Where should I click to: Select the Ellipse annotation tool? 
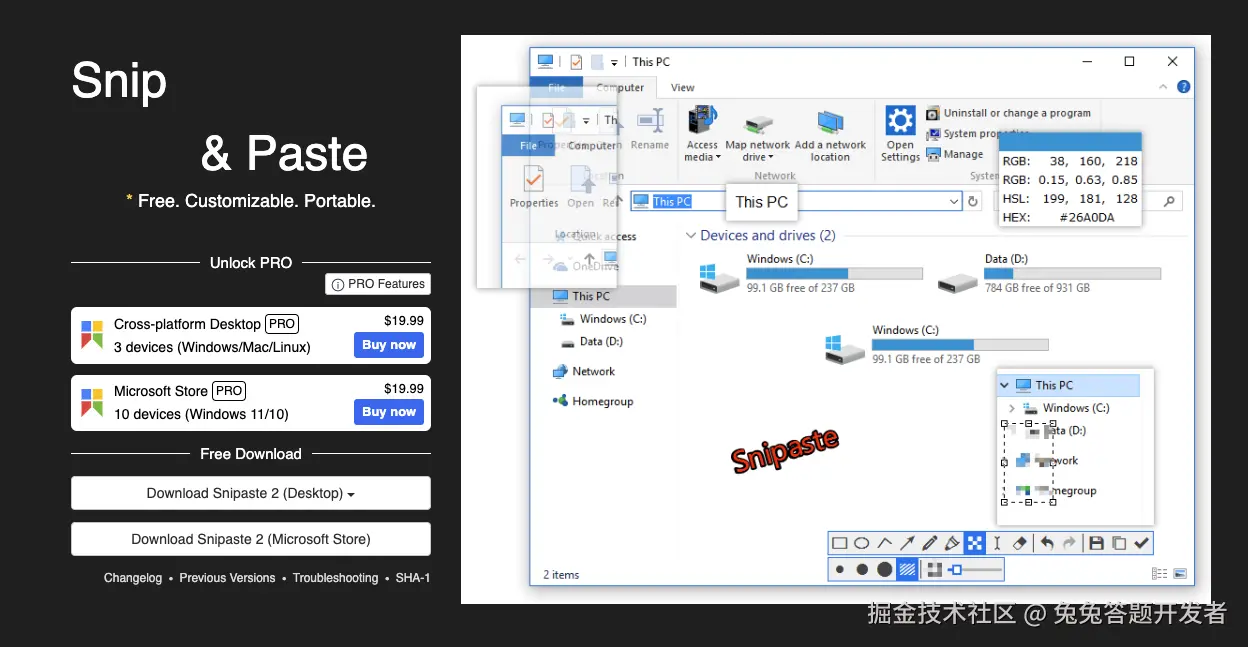tap(862, 543)
